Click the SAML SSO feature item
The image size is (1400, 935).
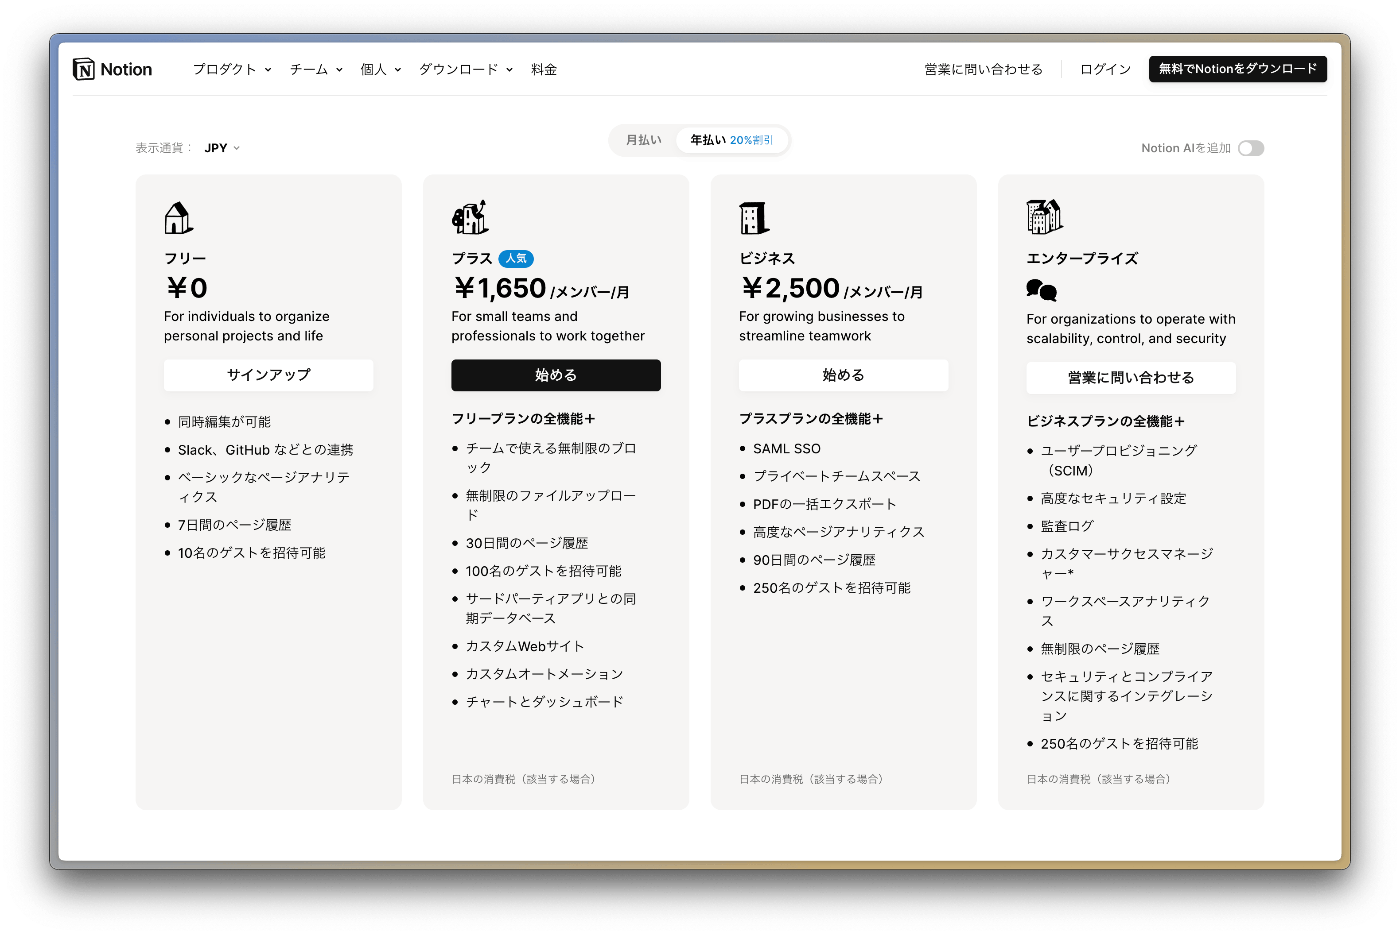(x=787, y=449)
